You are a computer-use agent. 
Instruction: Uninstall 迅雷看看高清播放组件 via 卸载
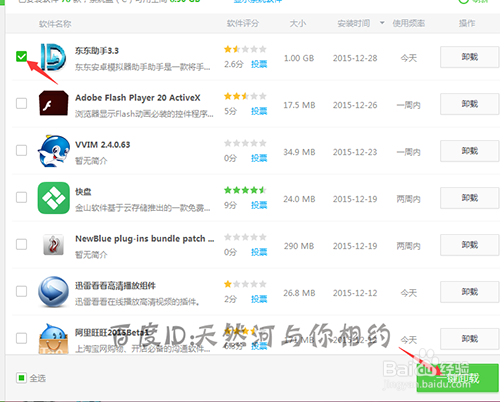(470, 292)
